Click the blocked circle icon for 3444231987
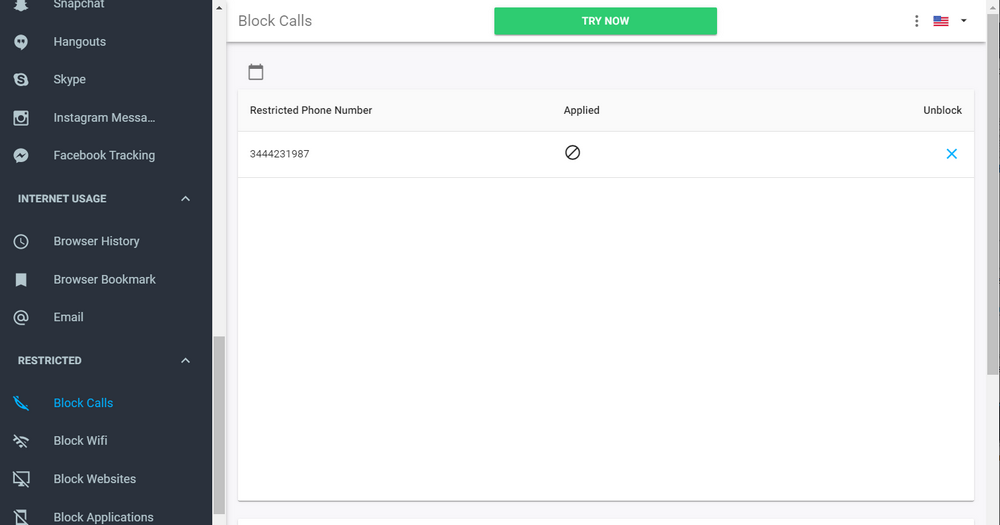1000x525 pixels. click(573, 152)
